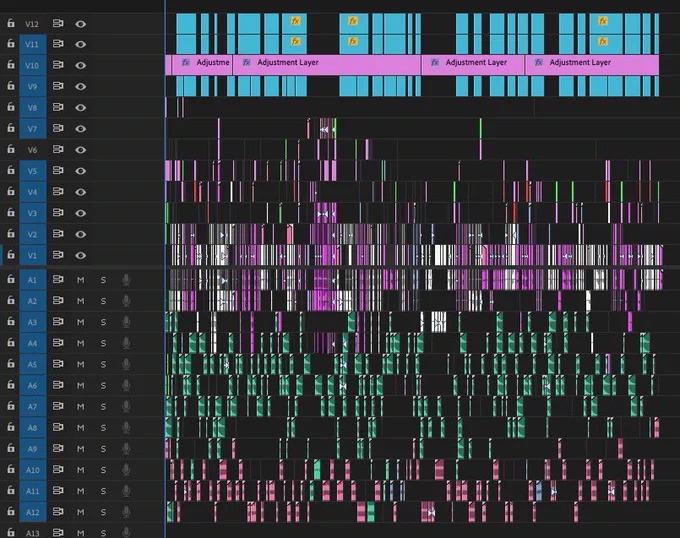Image resolution: width=680 pixels, height=538 pixels.
Task: Mute audio track A13
Action: point(81,533)
